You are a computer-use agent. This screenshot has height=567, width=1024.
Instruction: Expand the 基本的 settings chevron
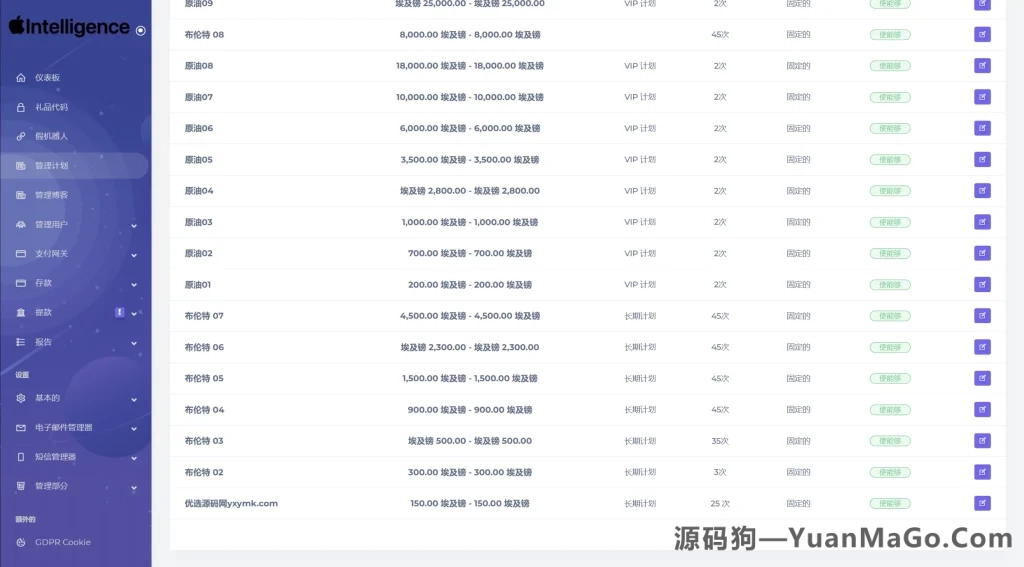click(134, 399)
